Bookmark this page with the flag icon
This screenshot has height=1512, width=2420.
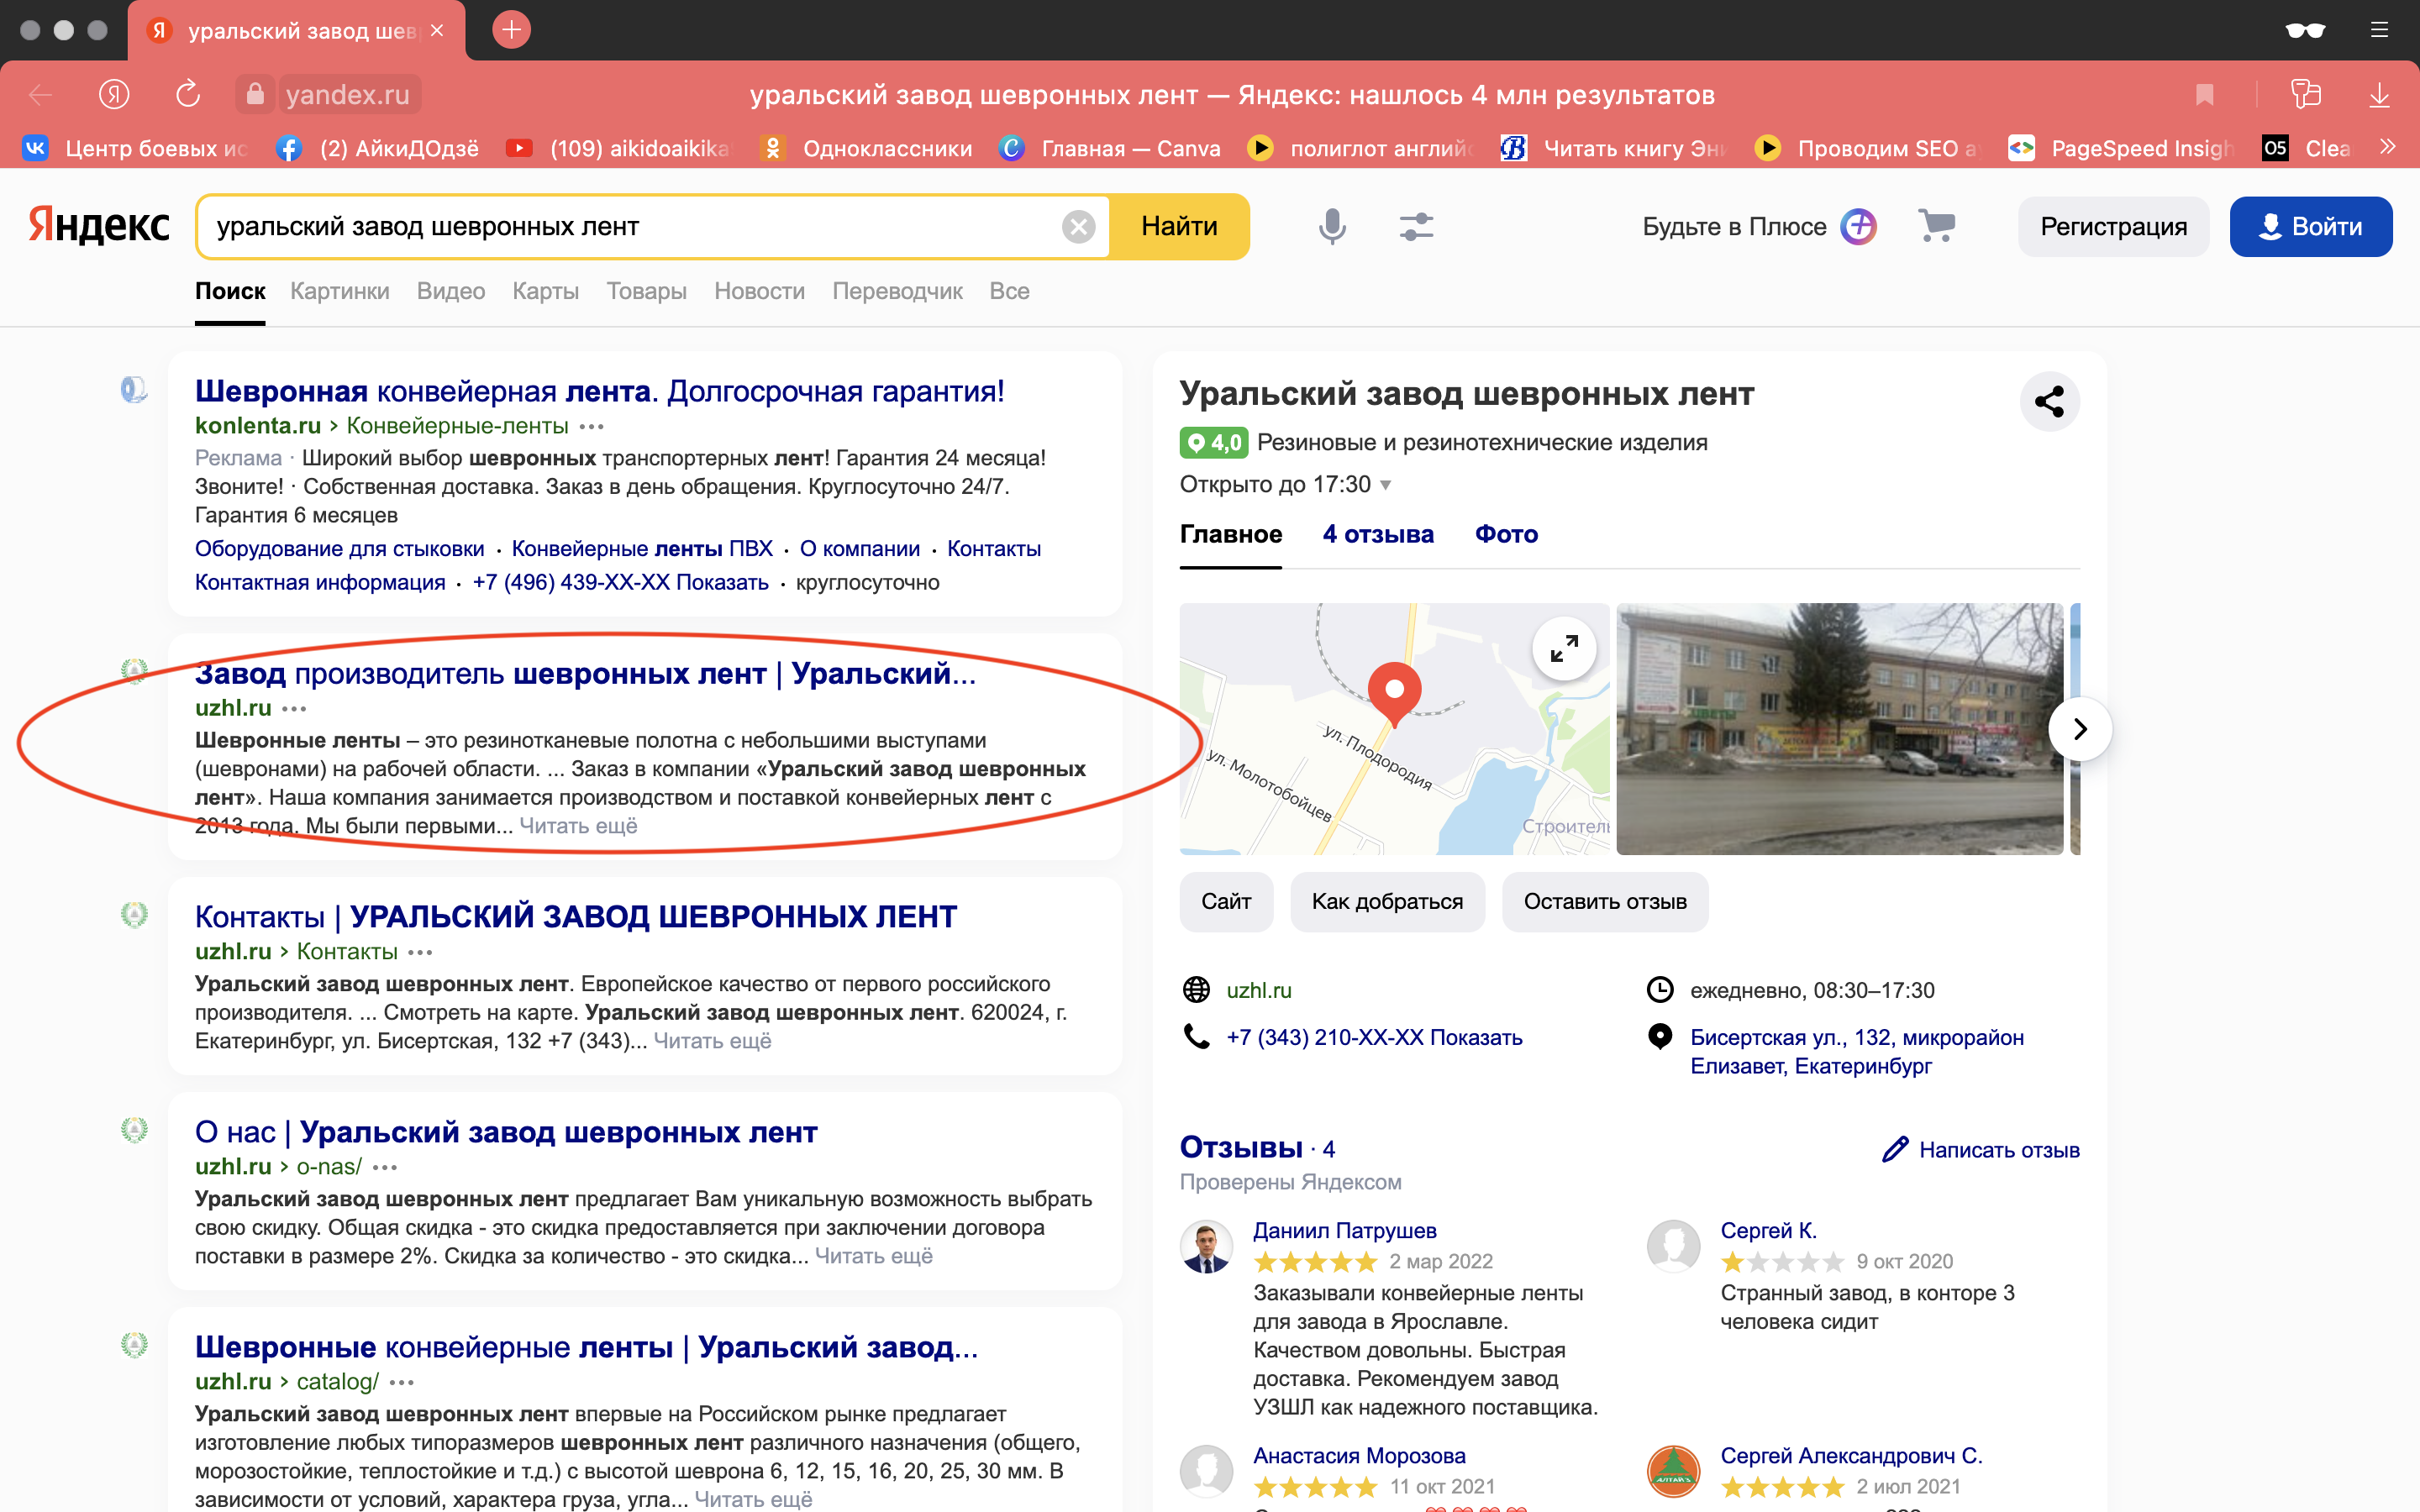coord(2205,94)
